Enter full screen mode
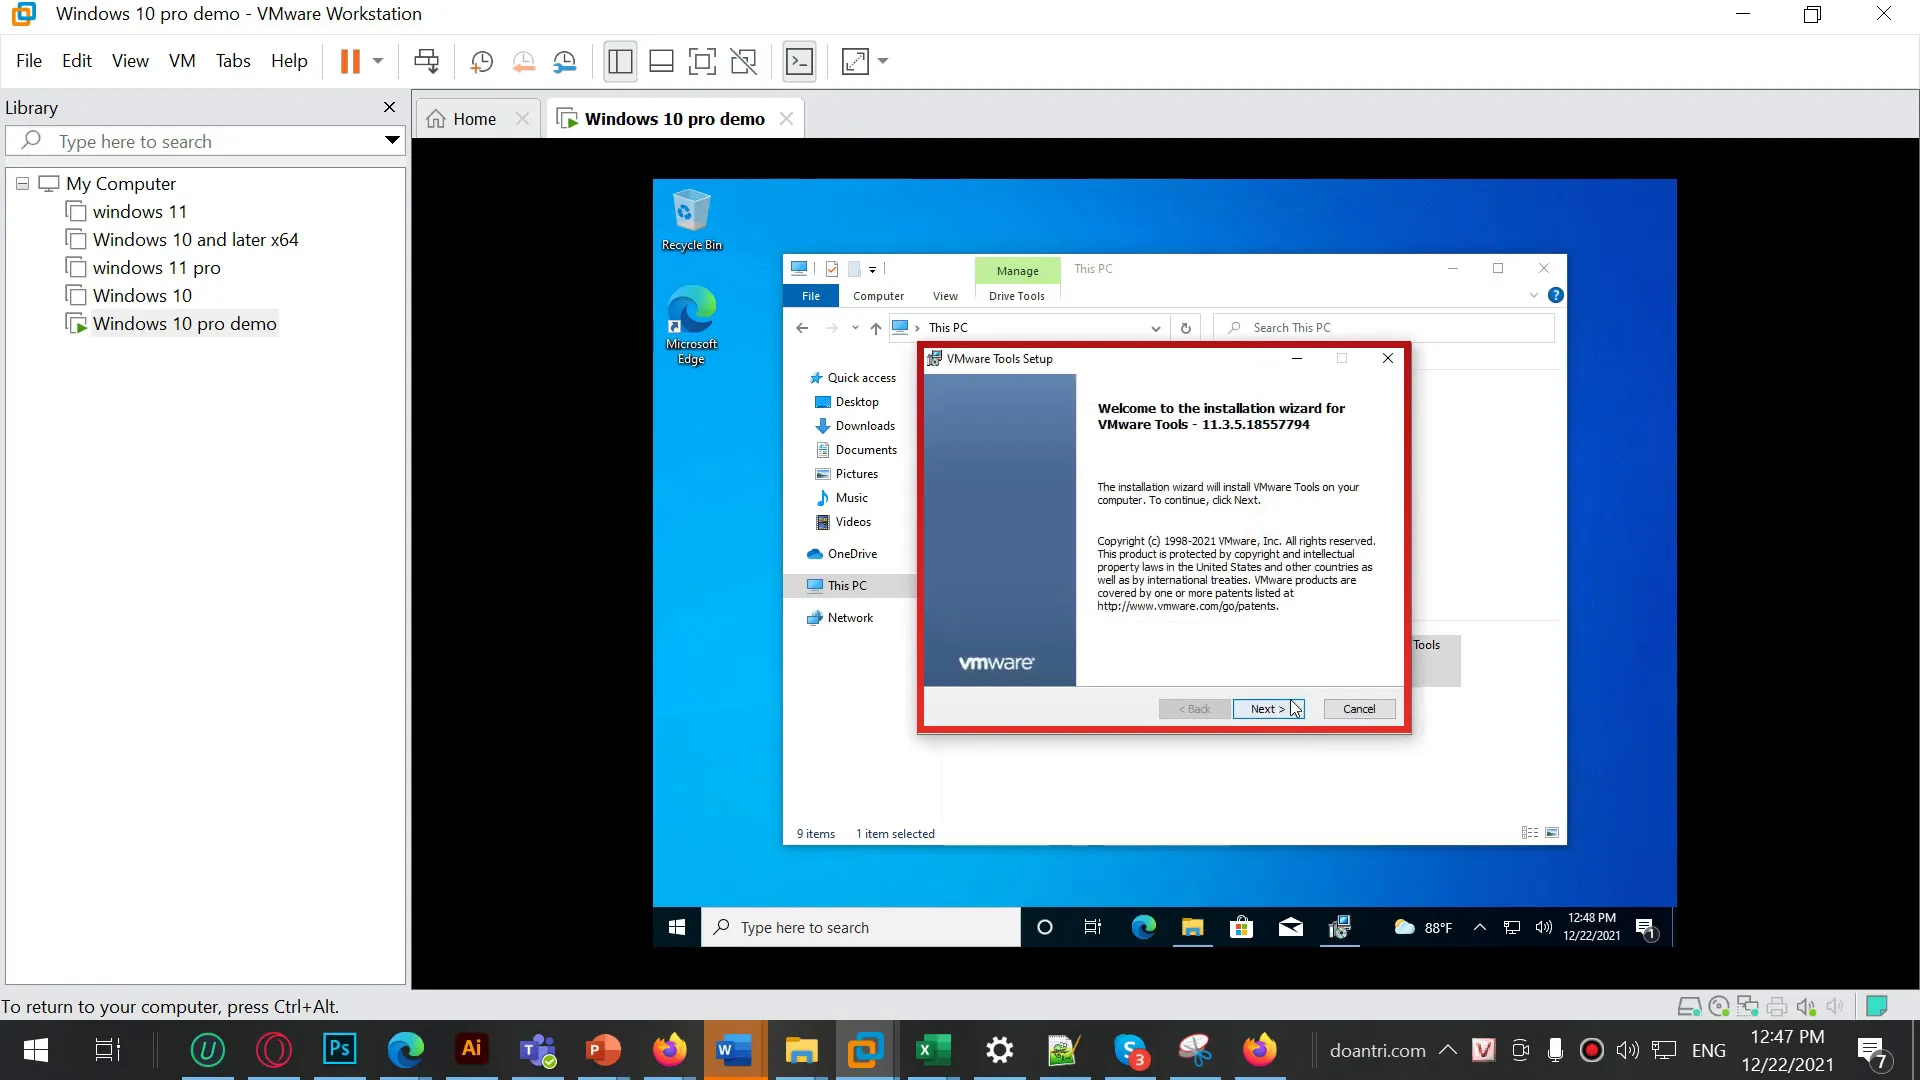This screenshot has width=1920, height=1080. click(x=702, y=61)
